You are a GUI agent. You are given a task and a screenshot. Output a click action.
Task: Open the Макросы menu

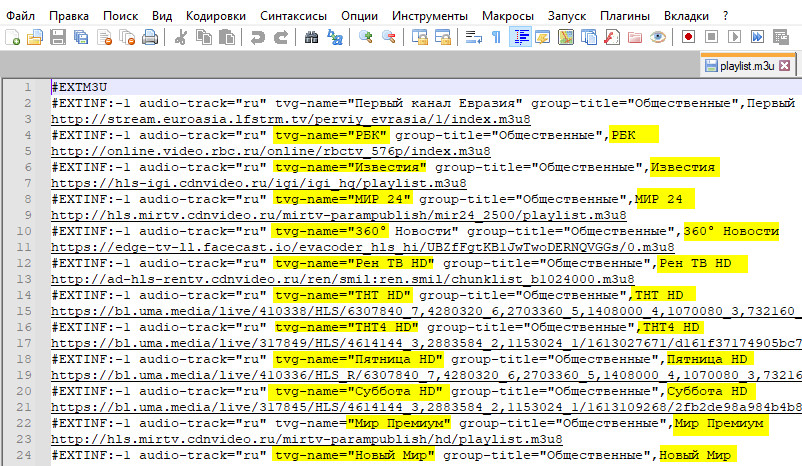[x=508, y=16]
